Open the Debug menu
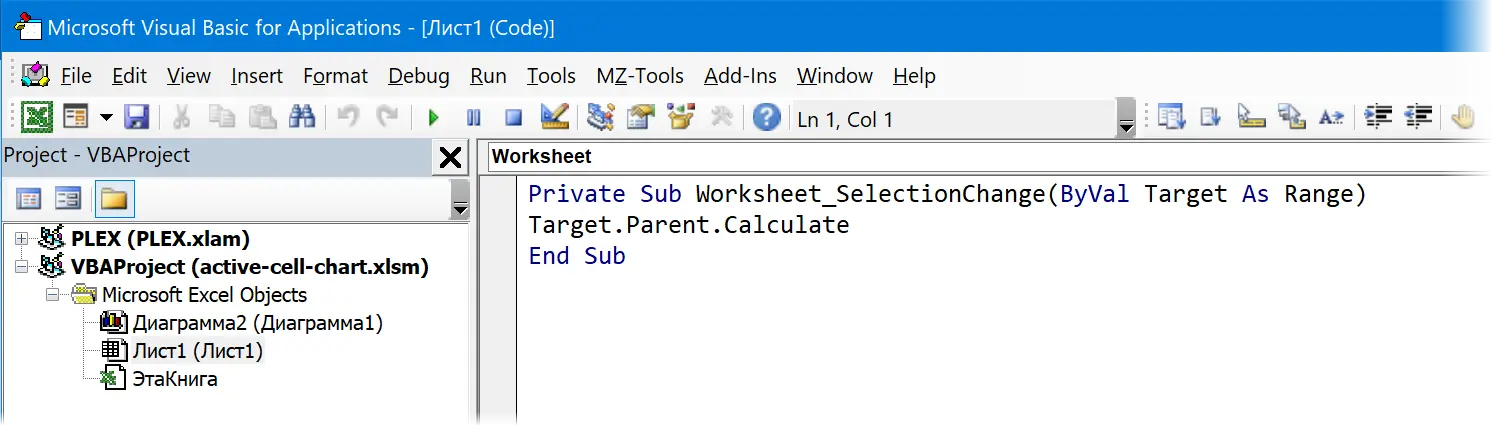The height and width of the screenshot is (426, 1493). [x=419, y=76]
